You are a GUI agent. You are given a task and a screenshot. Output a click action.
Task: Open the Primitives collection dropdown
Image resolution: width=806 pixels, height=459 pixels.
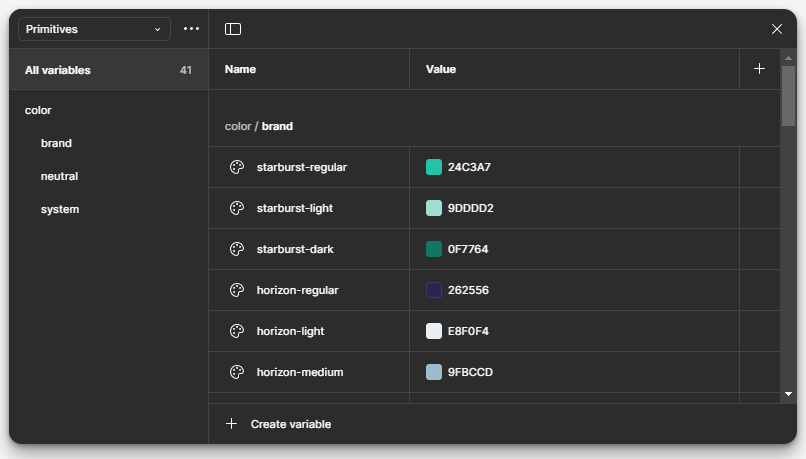pos(95,29)
